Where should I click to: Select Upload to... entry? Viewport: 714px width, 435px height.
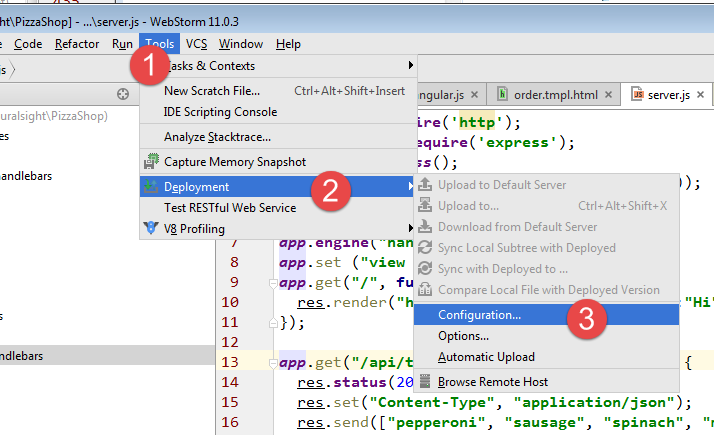point(546,206)
